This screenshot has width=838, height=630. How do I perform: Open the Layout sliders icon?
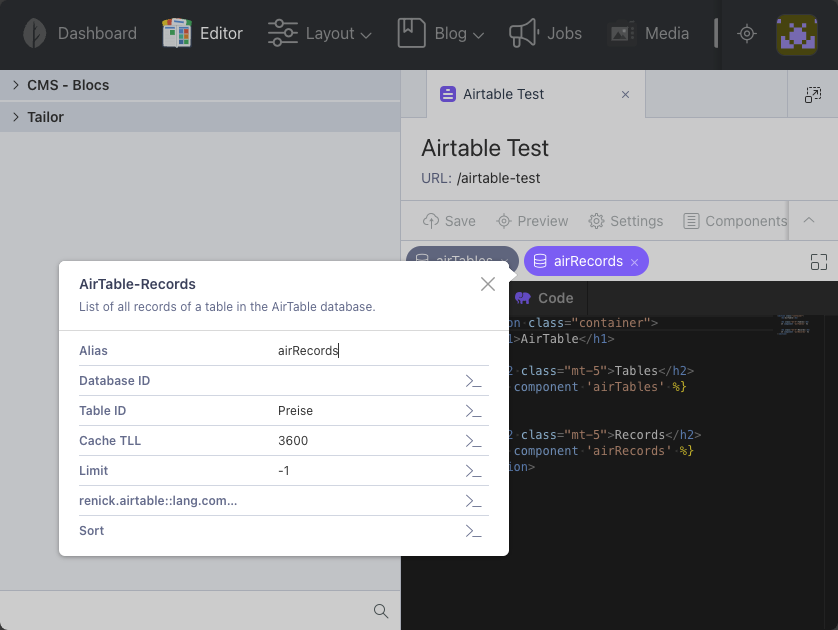[x=283, y=33]
